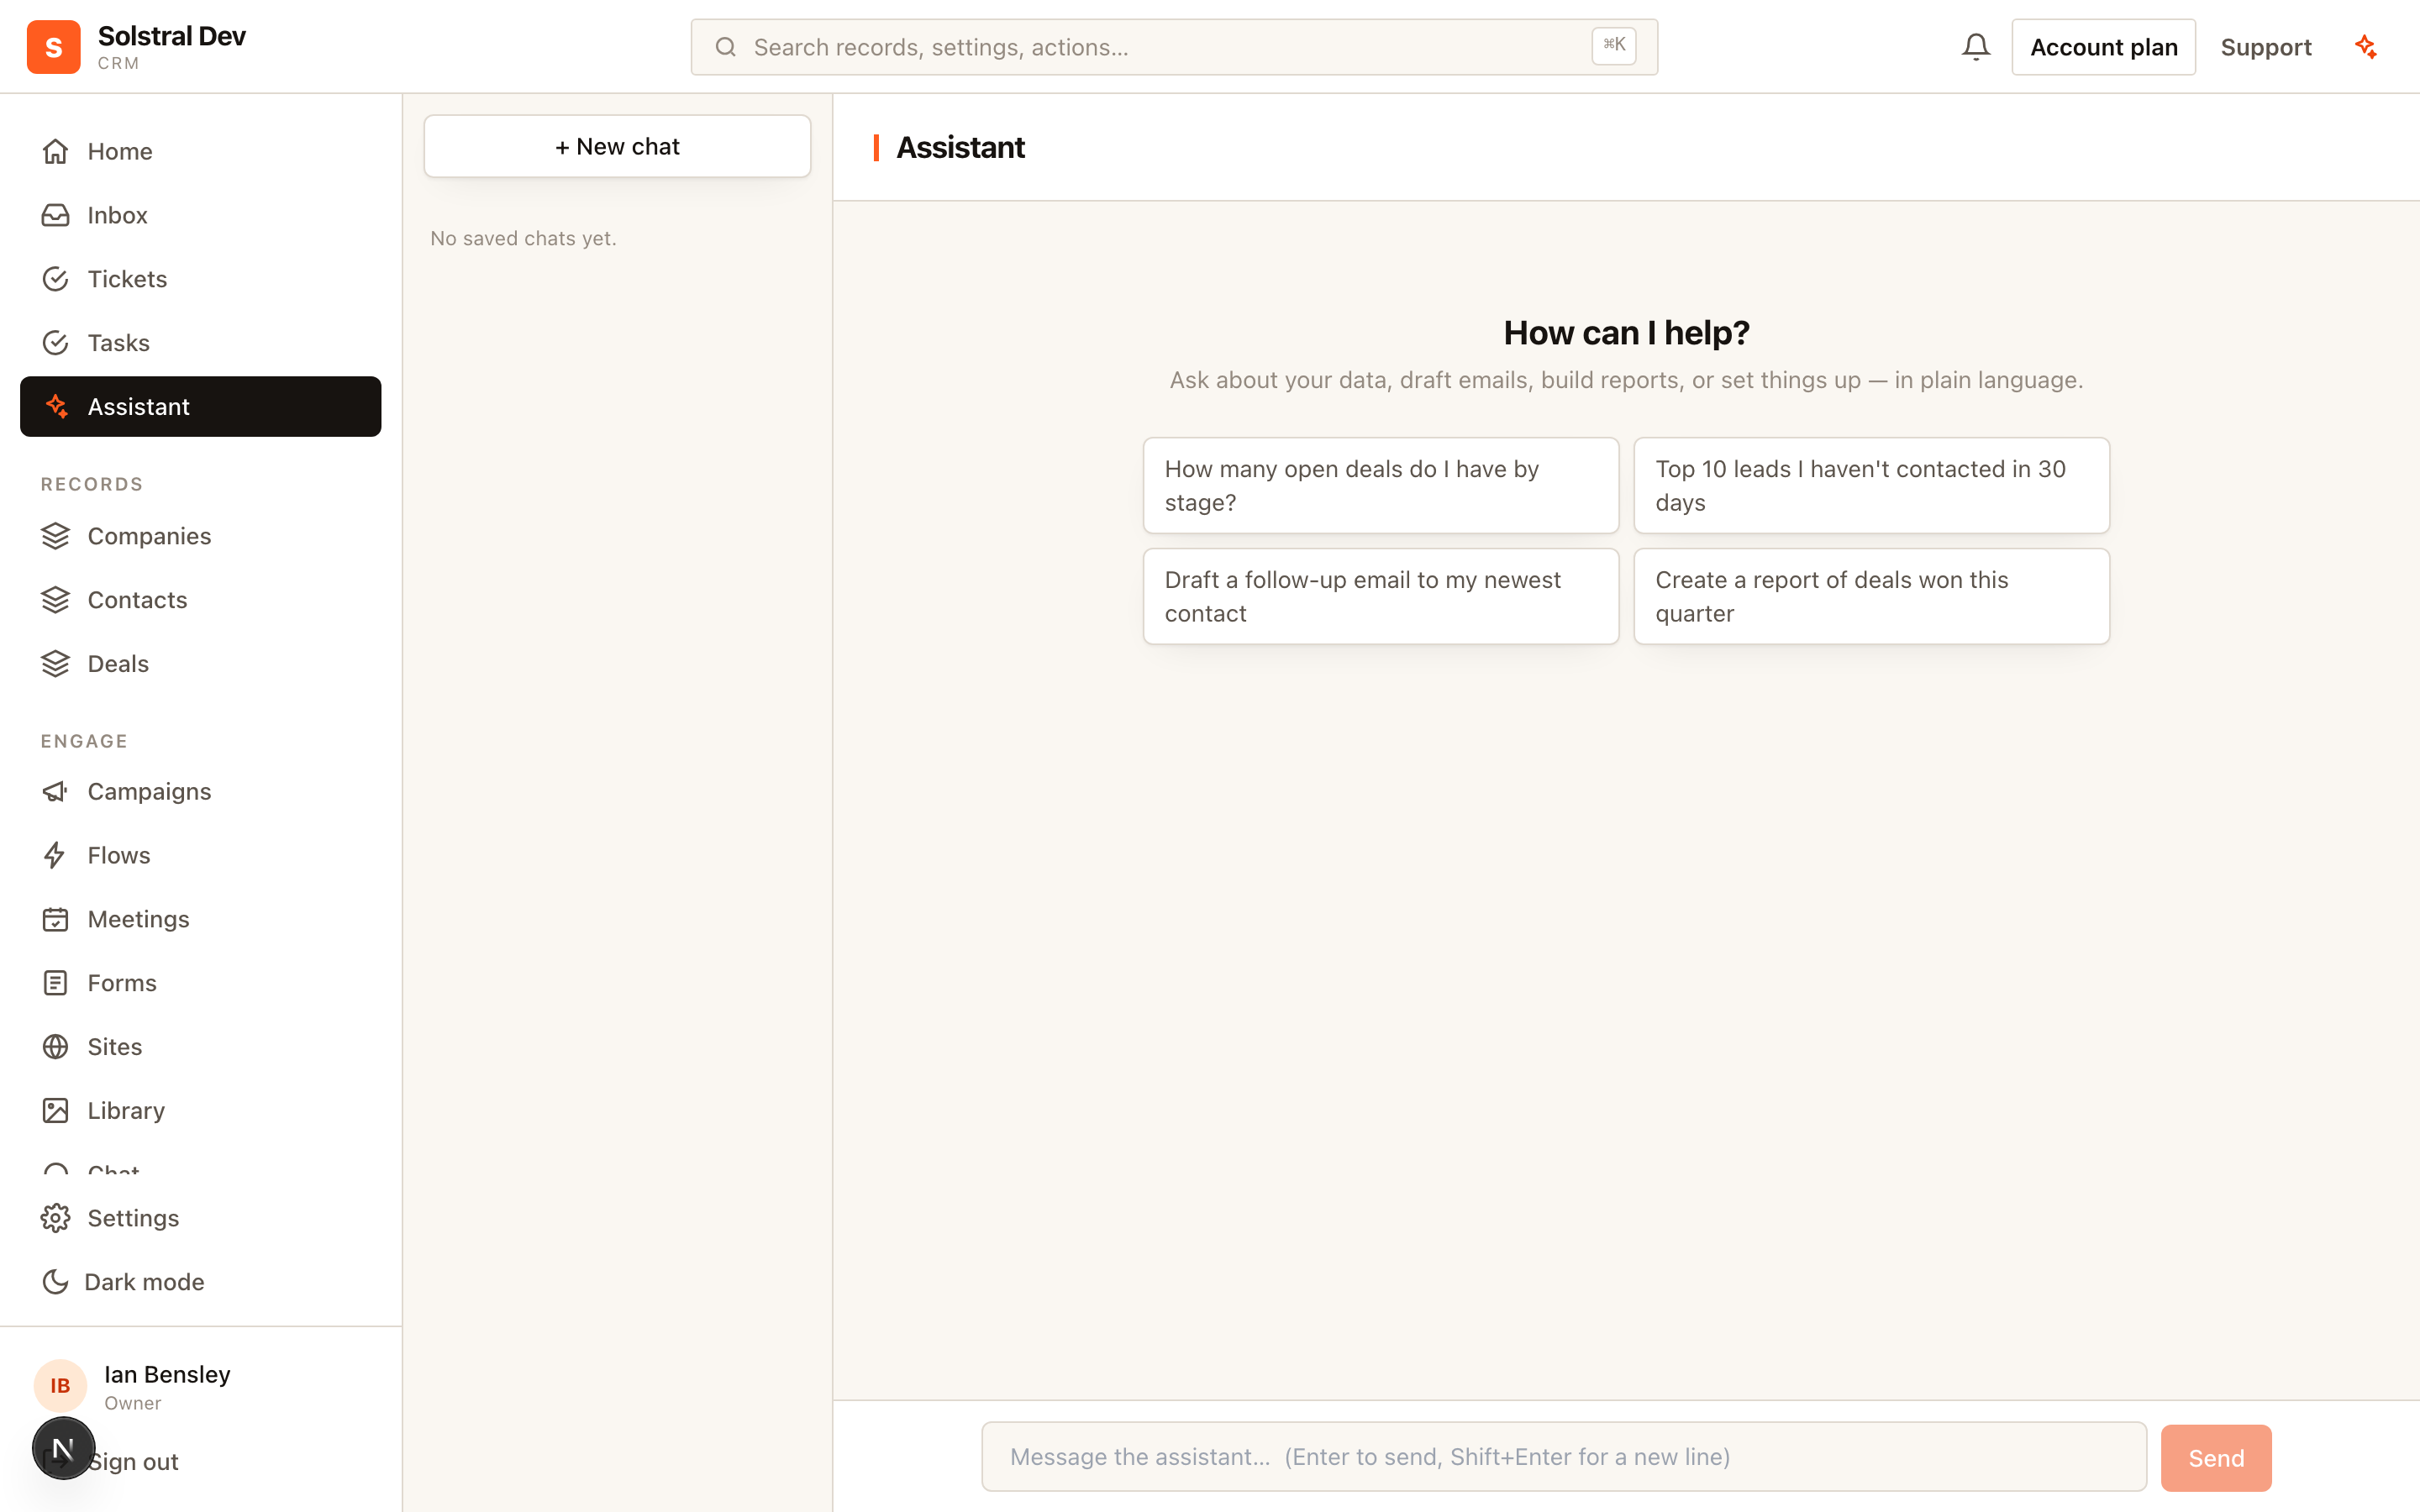Click the Home icon in the sidebar
The width and height of the screenshot is (2420, 1512).
pyautogui.click(x=56, y=151)
